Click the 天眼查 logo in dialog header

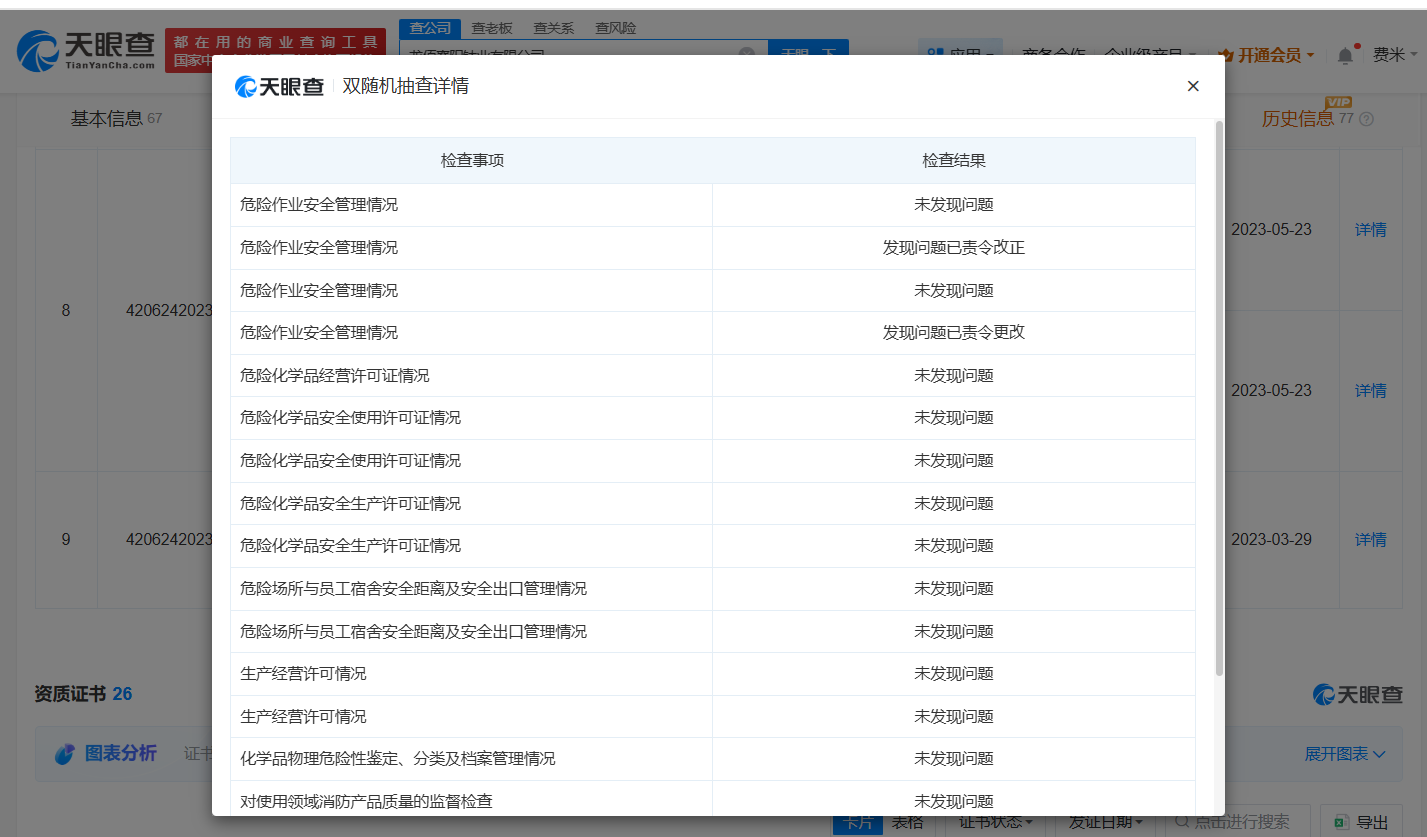coord(279,87)
